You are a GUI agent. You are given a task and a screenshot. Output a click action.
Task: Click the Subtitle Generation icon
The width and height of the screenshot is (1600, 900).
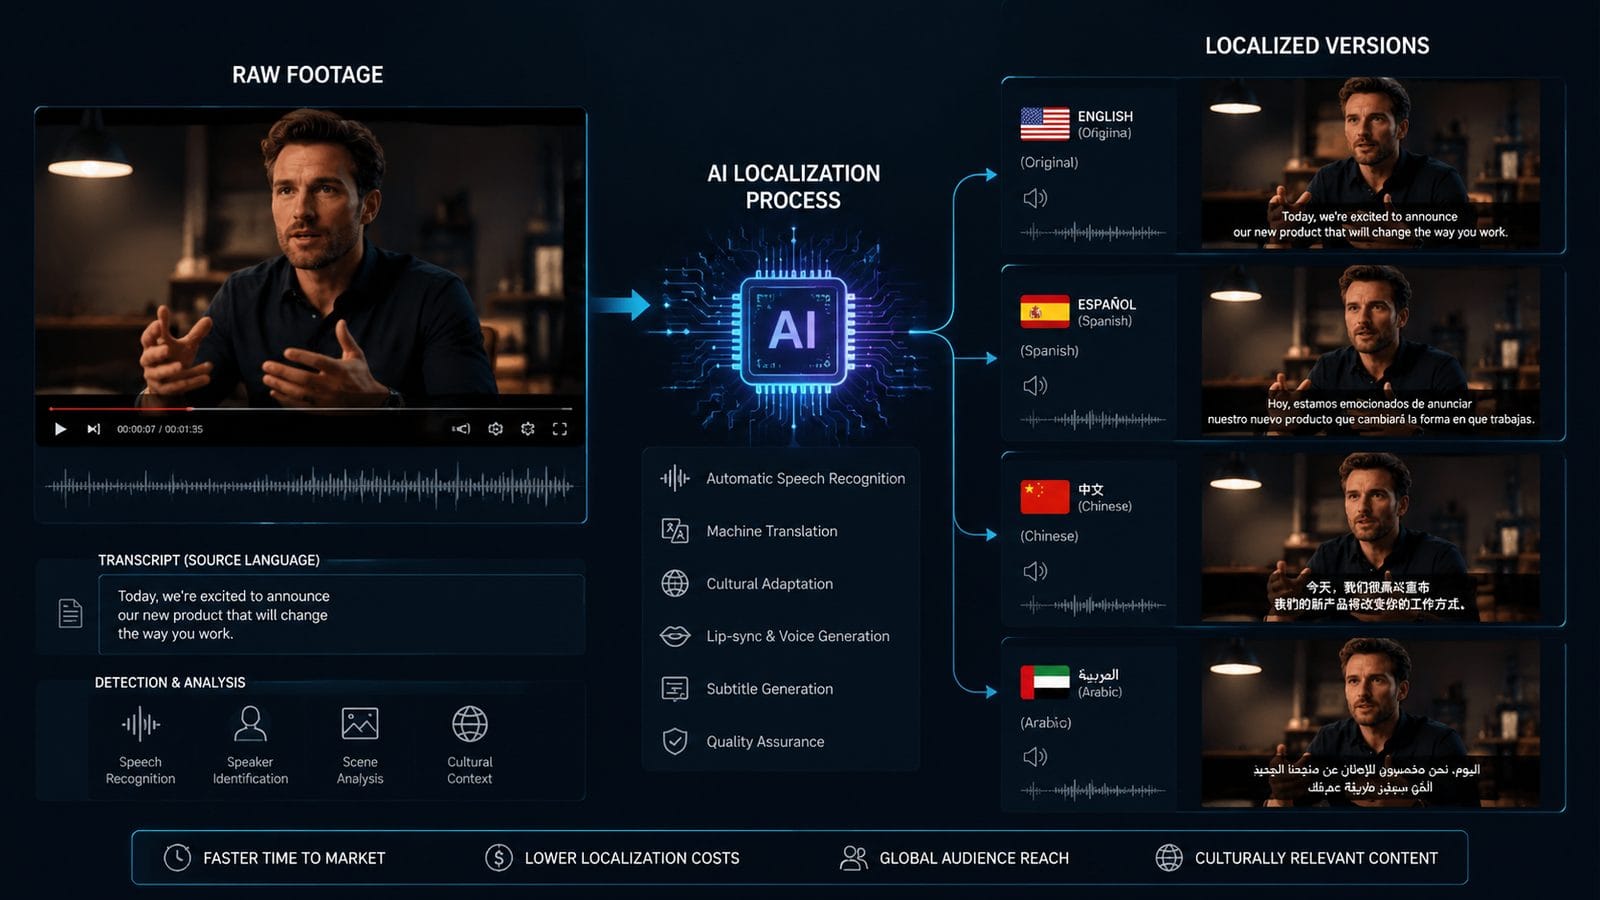pyautogui.click(x=675, y=688)
